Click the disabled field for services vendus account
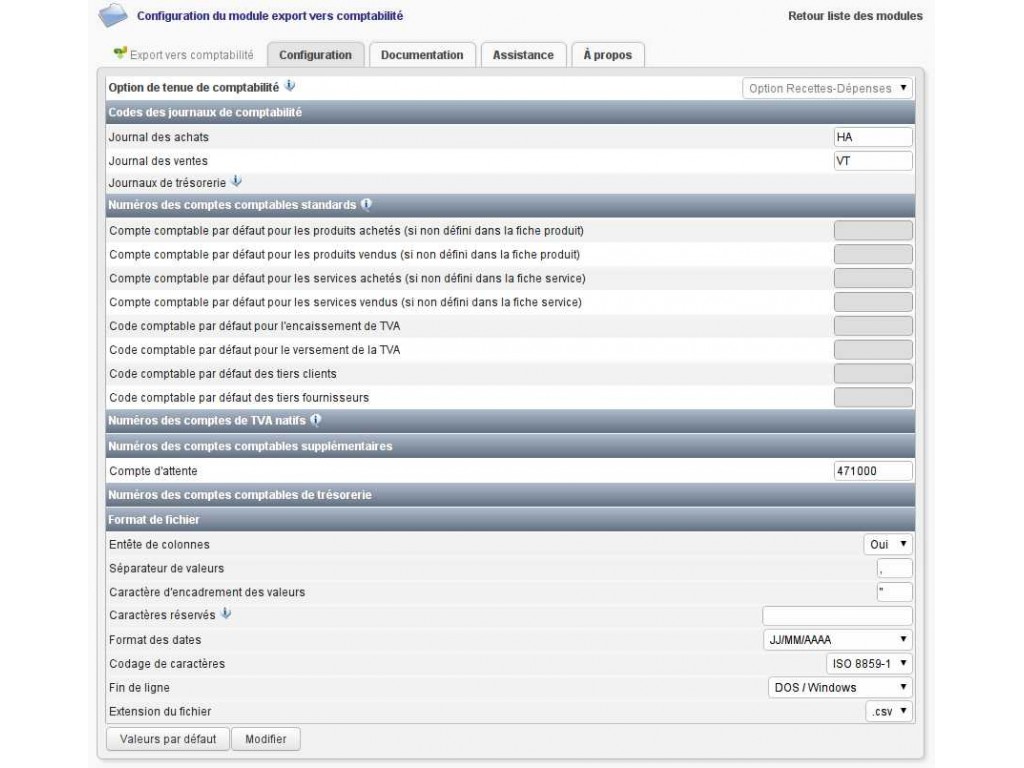The image size is (1024, 768). [x=873, y=302]
